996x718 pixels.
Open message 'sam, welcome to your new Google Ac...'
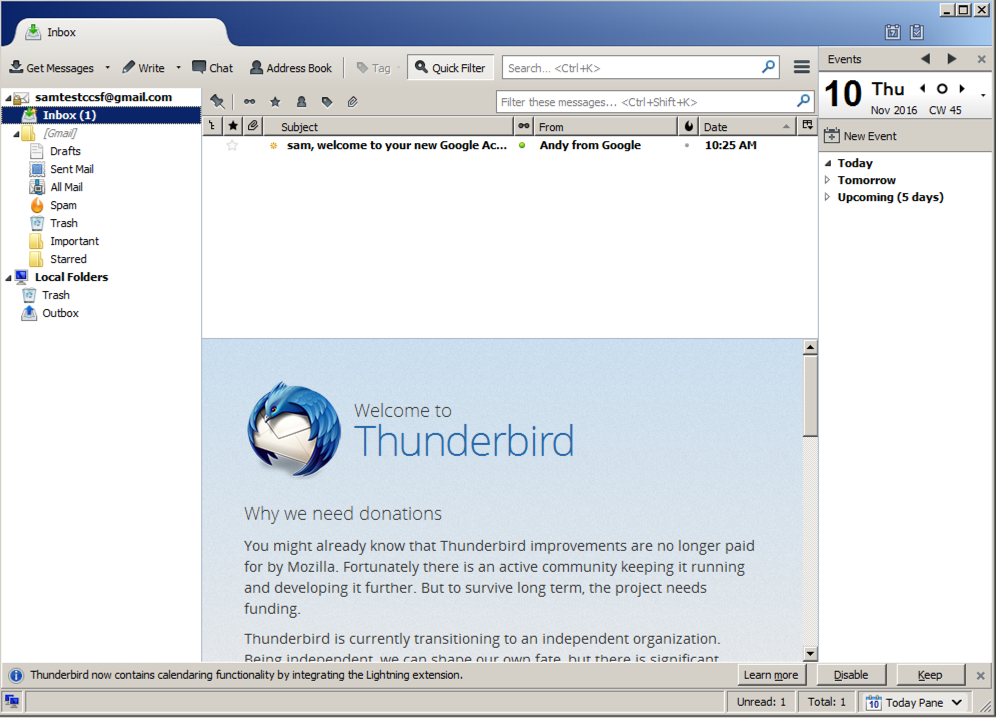(397, 146)
